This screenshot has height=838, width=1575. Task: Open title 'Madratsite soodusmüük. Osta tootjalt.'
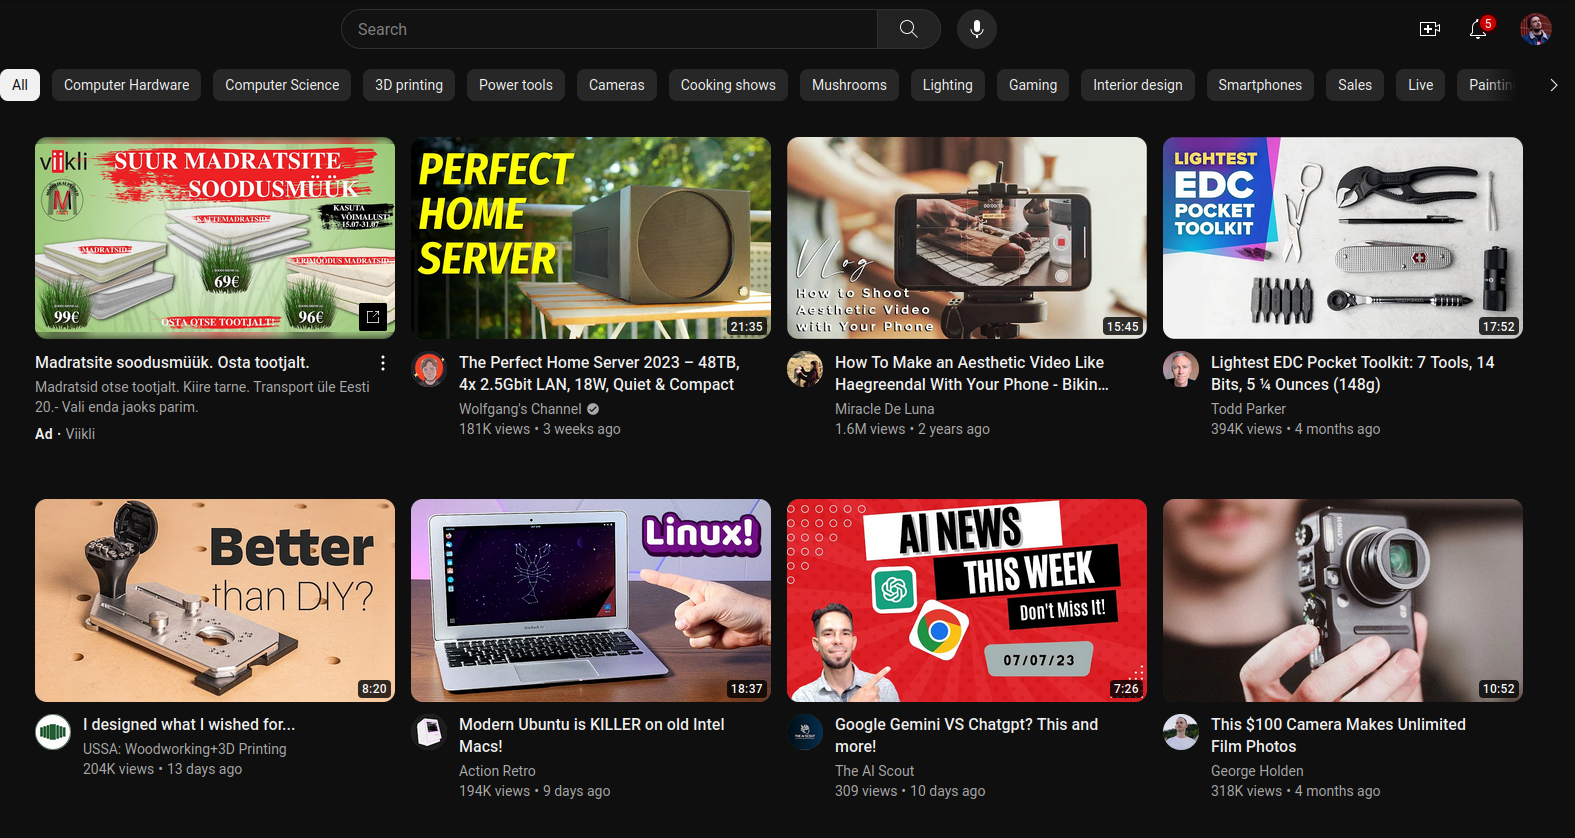pos(172,363)
